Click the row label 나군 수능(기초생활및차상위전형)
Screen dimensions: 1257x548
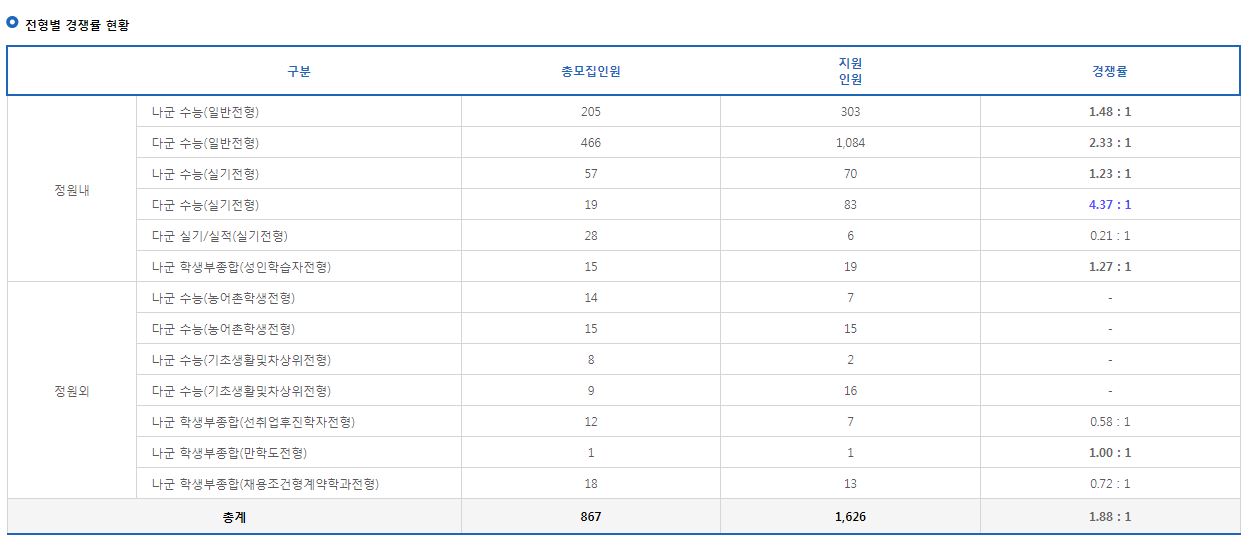tap(241, 360)
